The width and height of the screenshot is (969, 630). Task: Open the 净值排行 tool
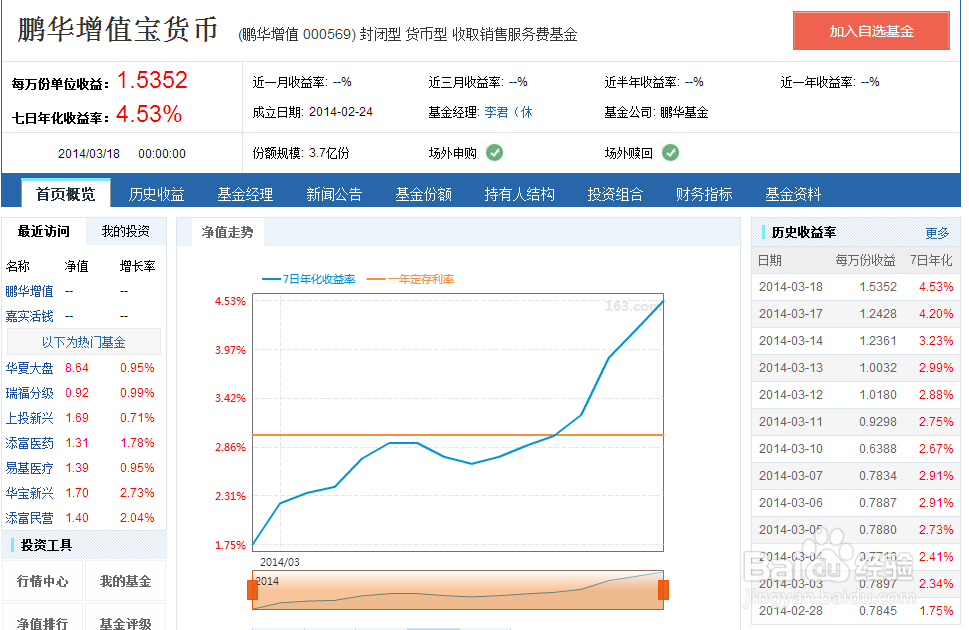tap(43, 620)
